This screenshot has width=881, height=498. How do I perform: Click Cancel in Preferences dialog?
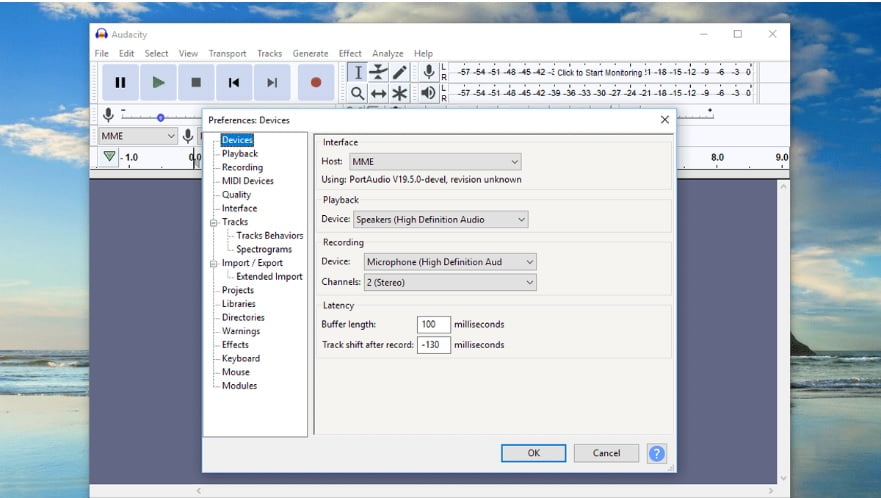[606, 453]
